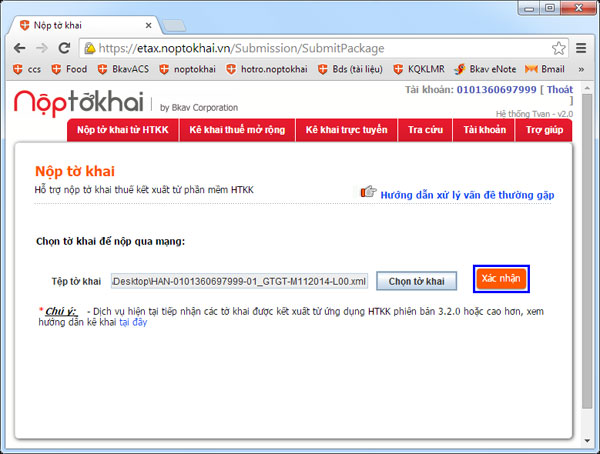Open the Bkav eNote bookmark
Screen dimensions: 600x454
coord(485,69)
